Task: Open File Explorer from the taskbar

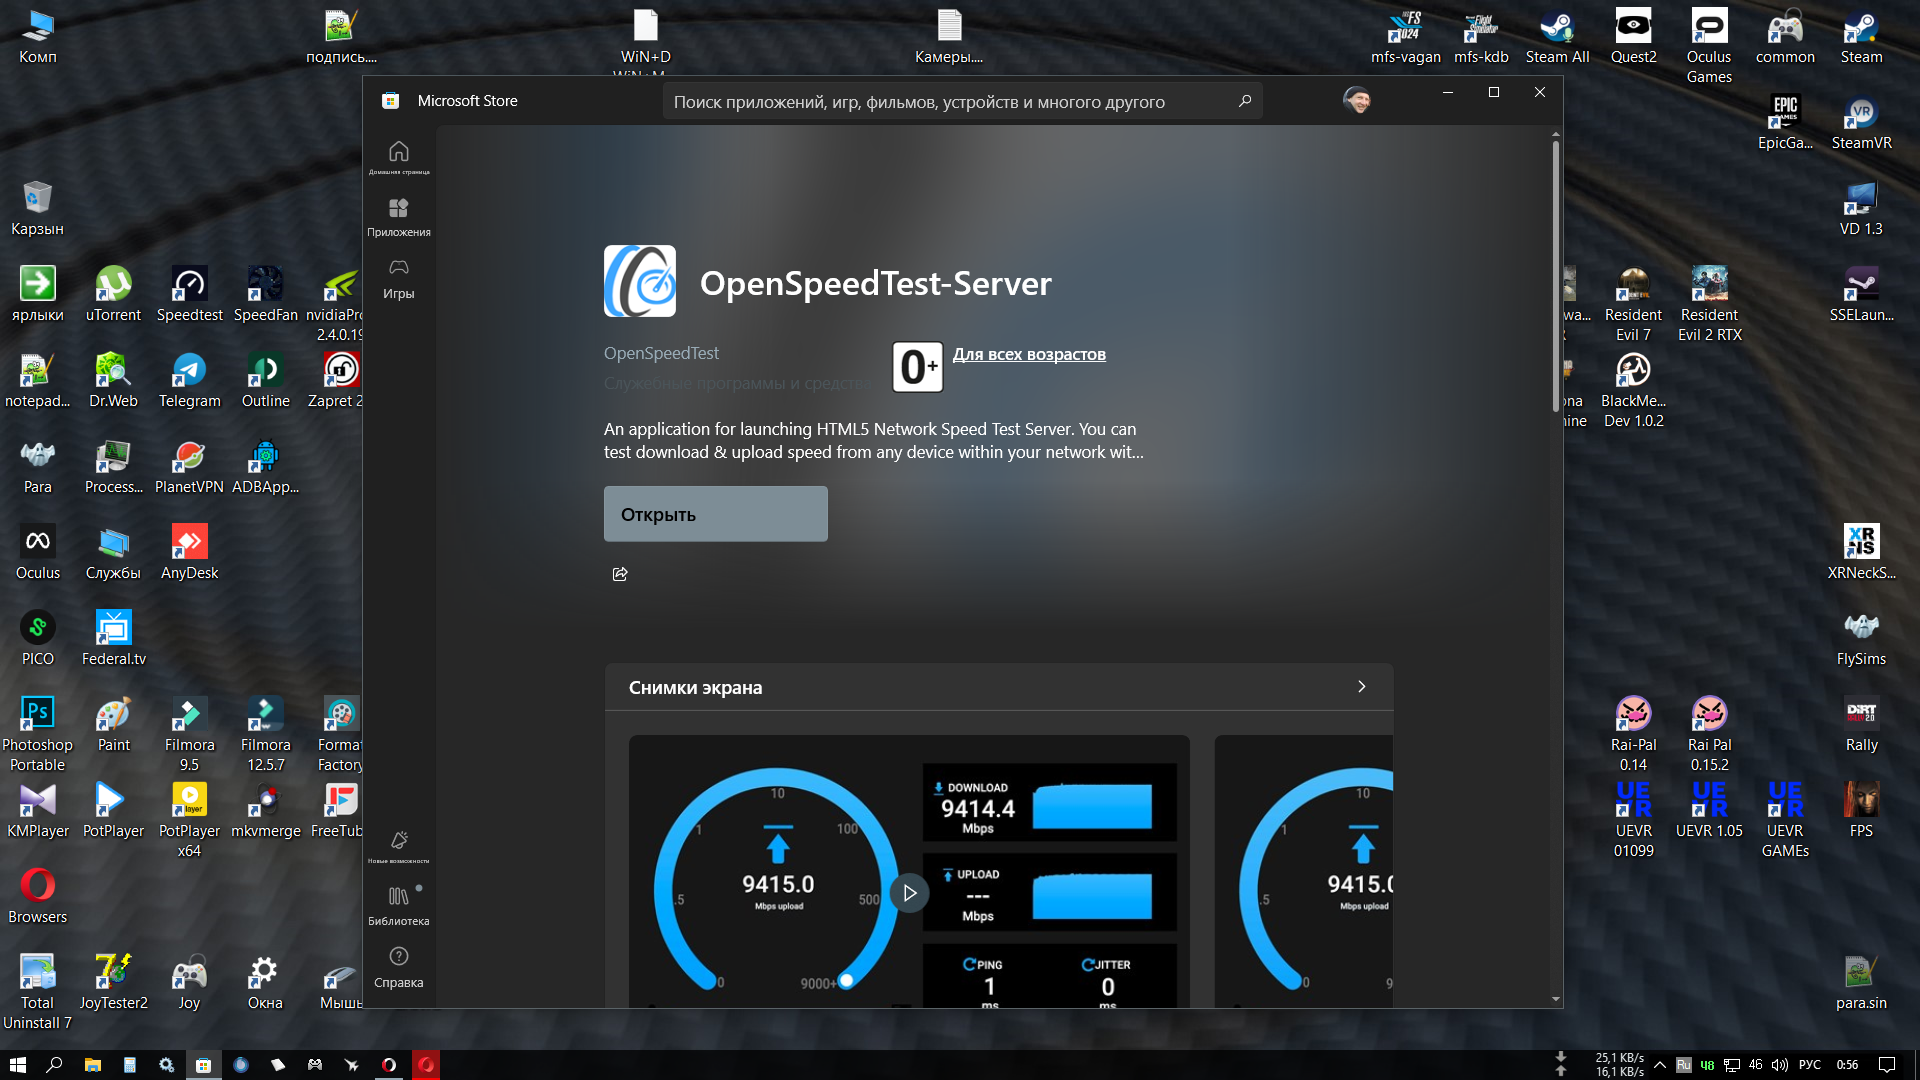Action: [92, 1065]
